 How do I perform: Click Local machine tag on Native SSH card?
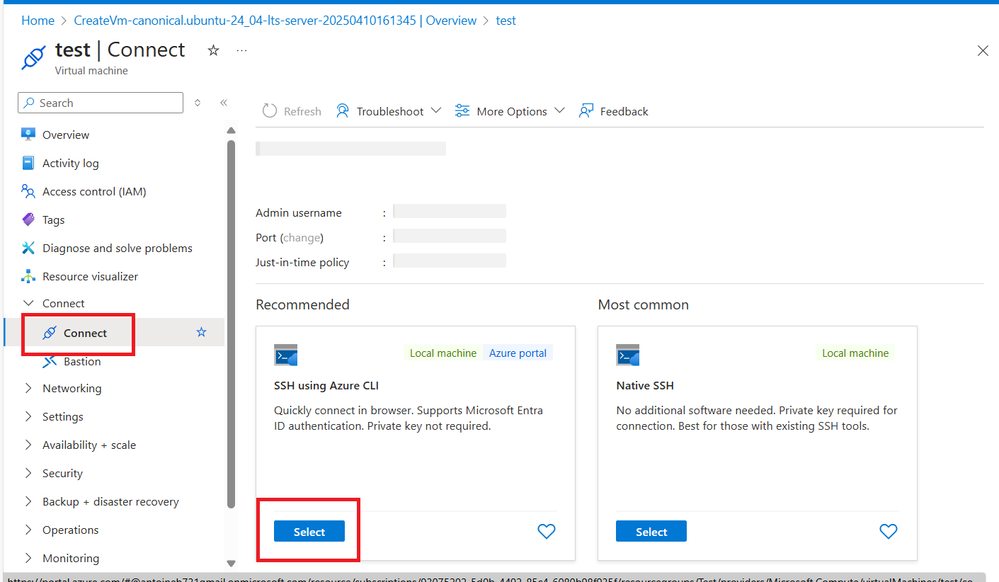pyautogui.click(x=855, y=353)
